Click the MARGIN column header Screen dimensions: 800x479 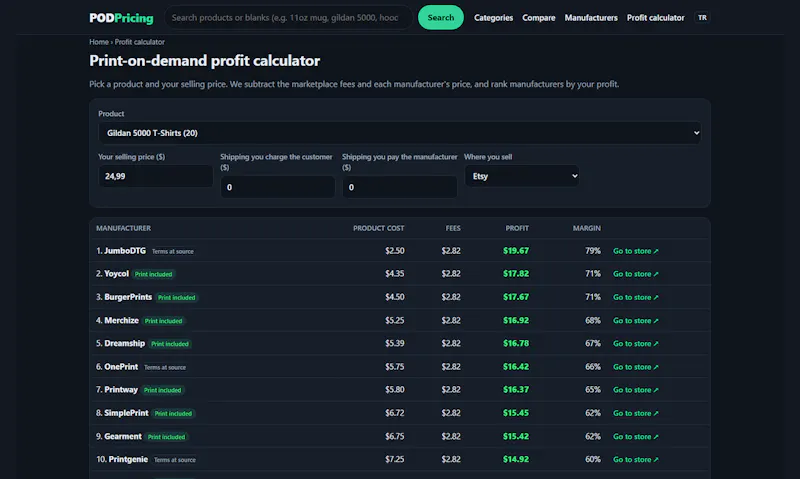point(586,229)
